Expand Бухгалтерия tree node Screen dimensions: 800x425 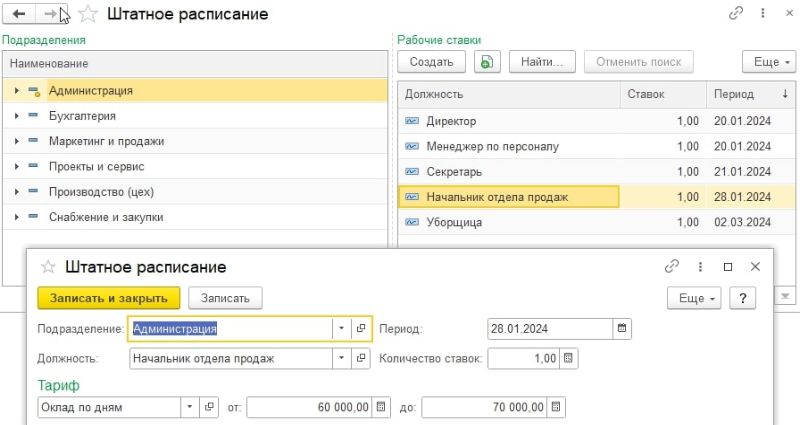pos(17,116)
